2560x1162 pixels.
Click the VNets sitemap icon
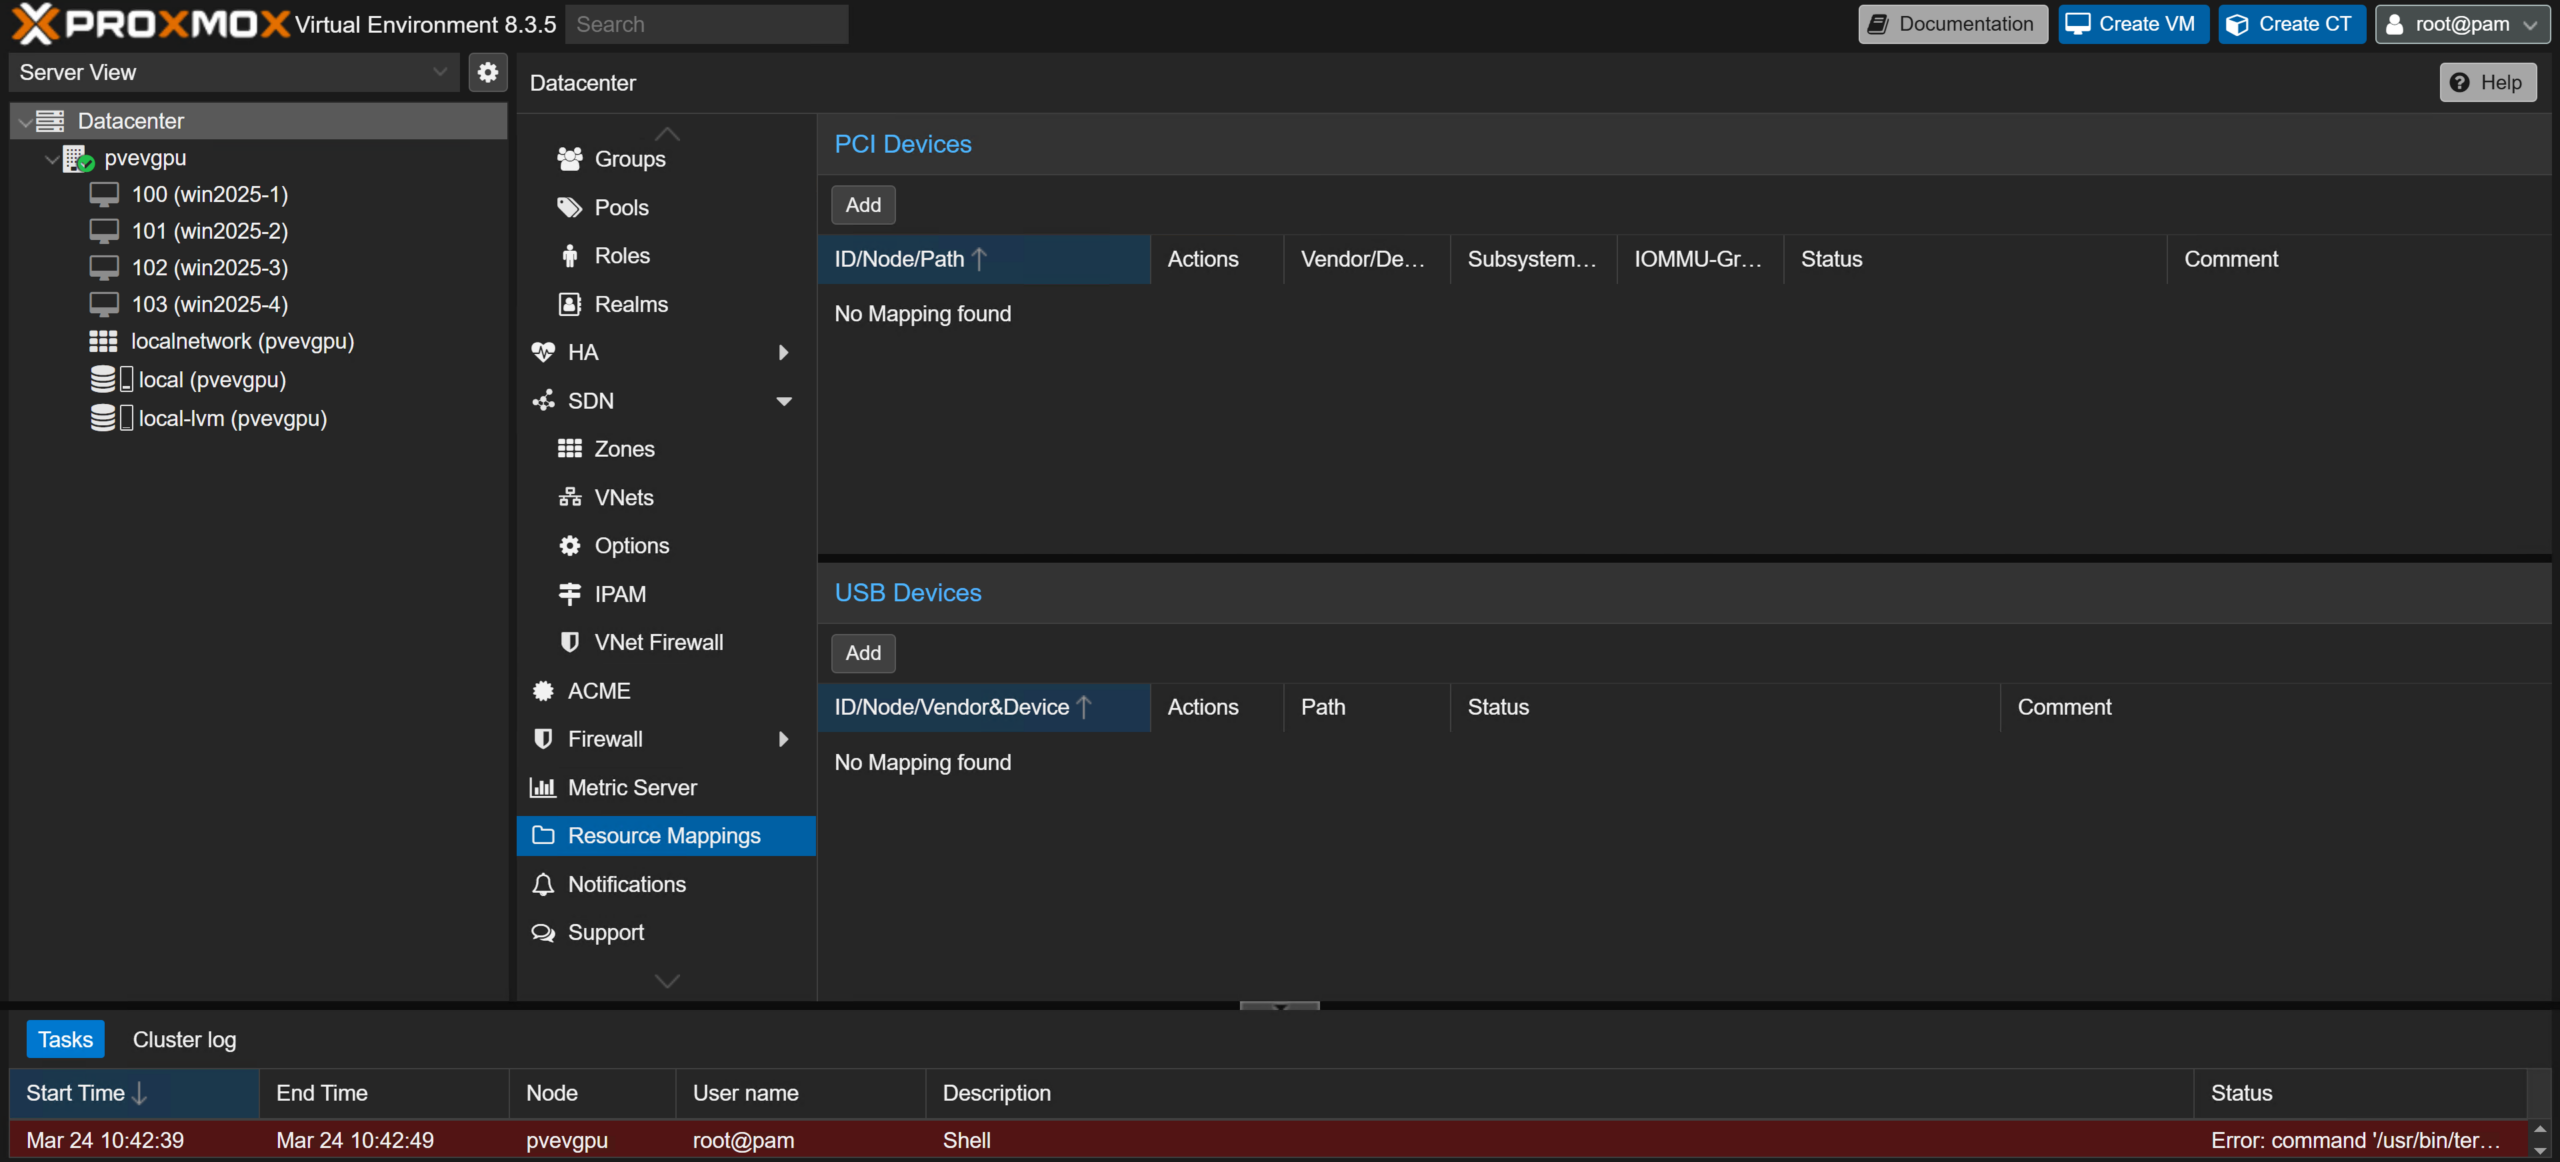tap(570, 497)
